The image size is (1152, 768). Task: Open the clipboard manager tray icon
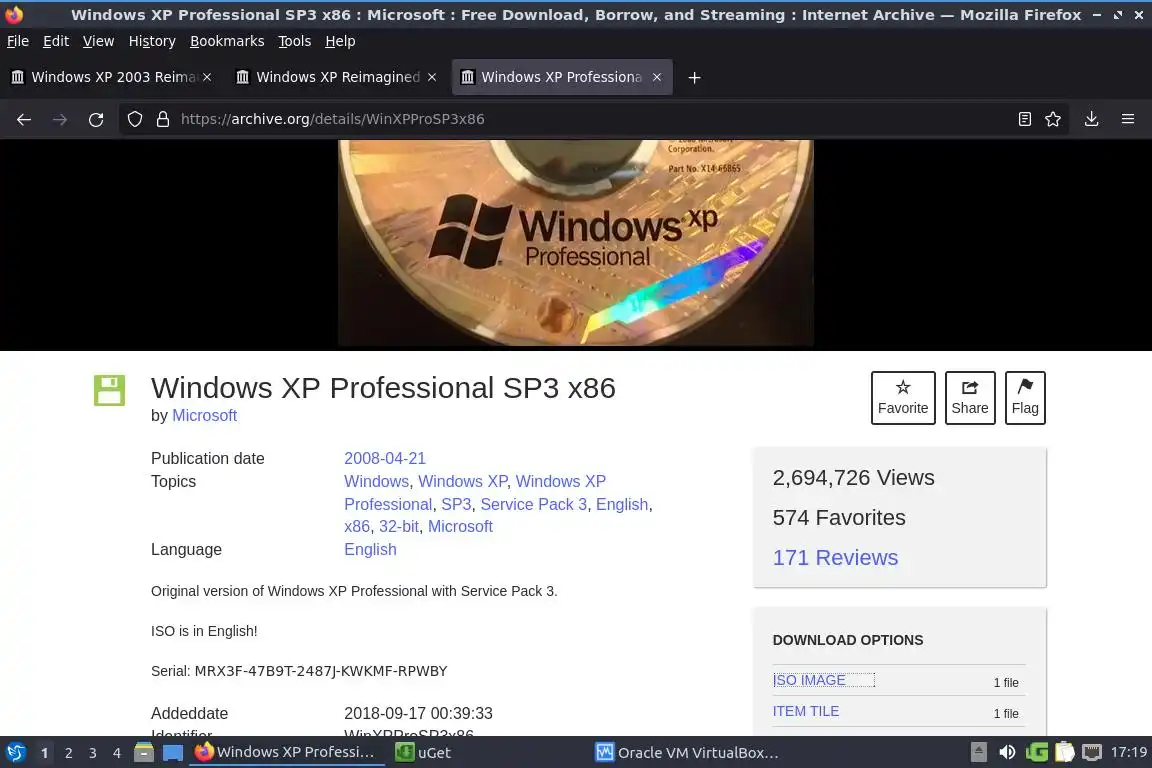1065,753
